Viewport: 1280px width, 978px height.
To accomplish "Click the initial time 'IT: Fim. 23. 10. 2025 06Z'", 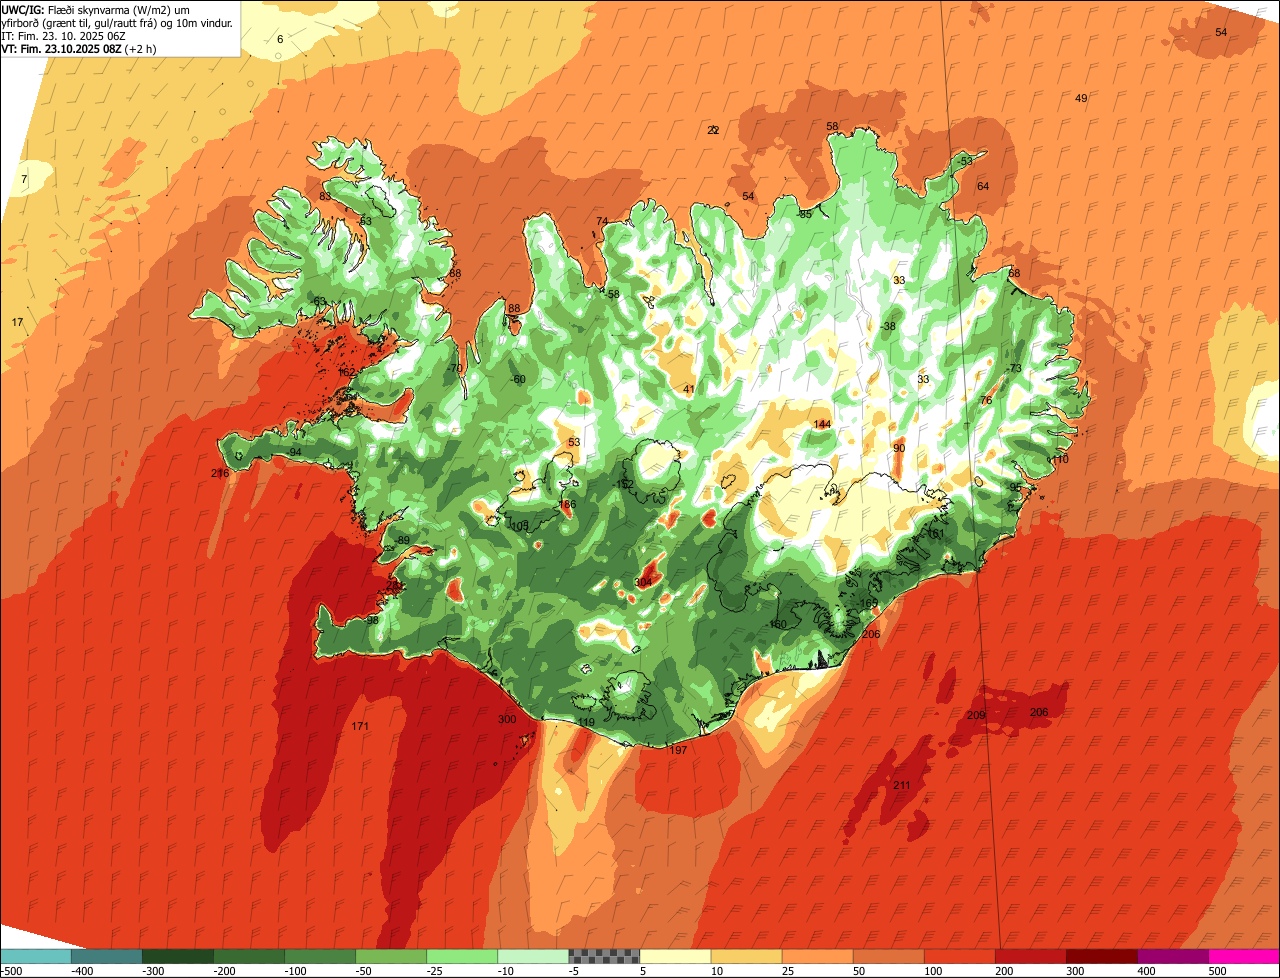I will point(64,35).
